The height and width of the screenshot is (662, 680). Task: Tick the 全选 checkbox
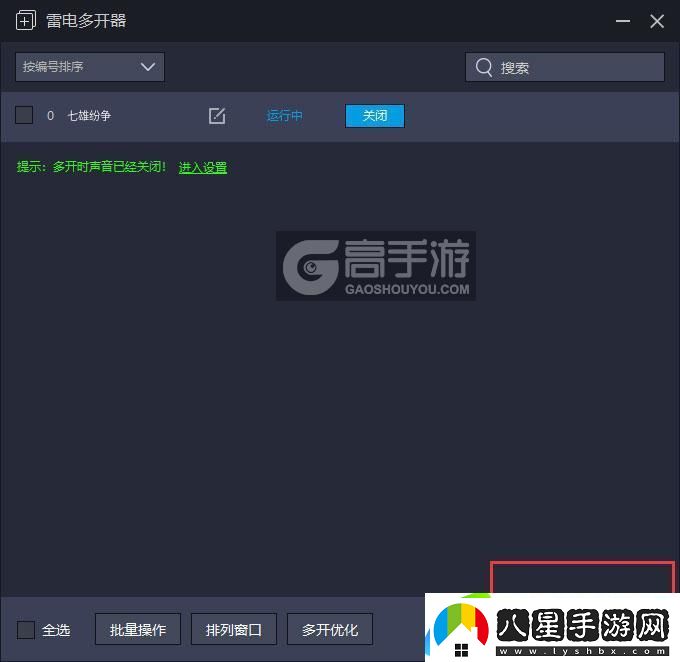click(26, 629)
